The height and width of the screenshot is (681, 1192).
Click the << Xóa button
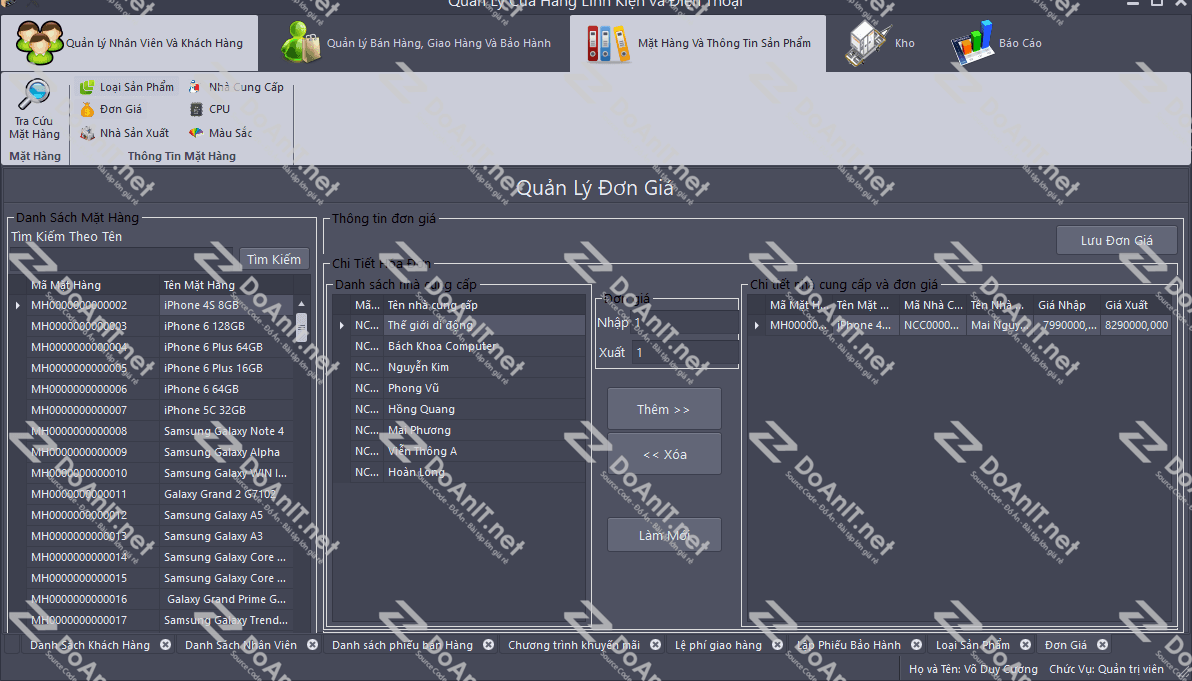pos(664,454)
